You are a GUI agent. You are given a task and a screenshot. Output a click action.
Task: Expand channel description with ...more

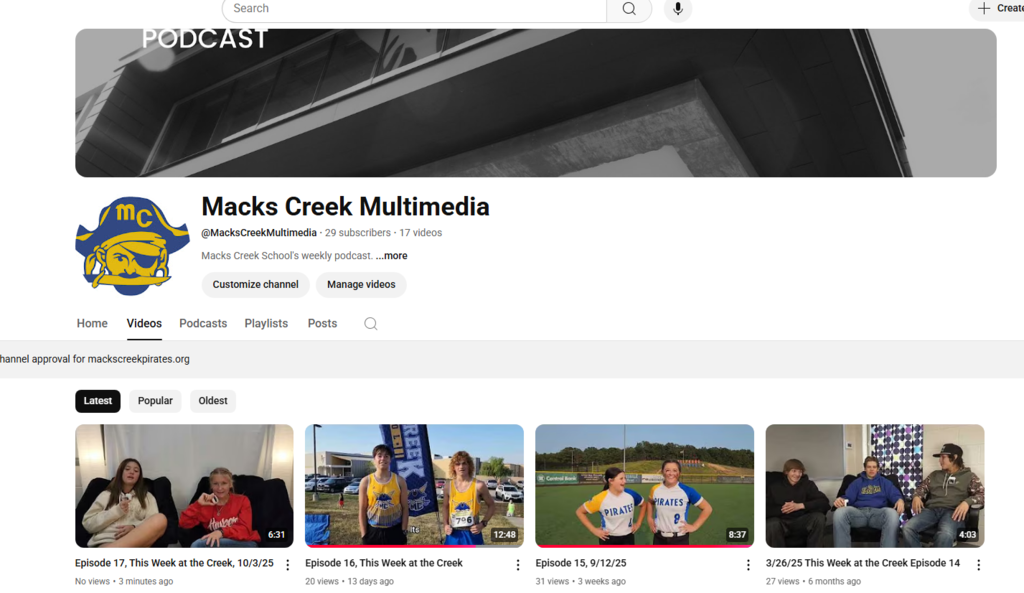(x=392, y=256)
